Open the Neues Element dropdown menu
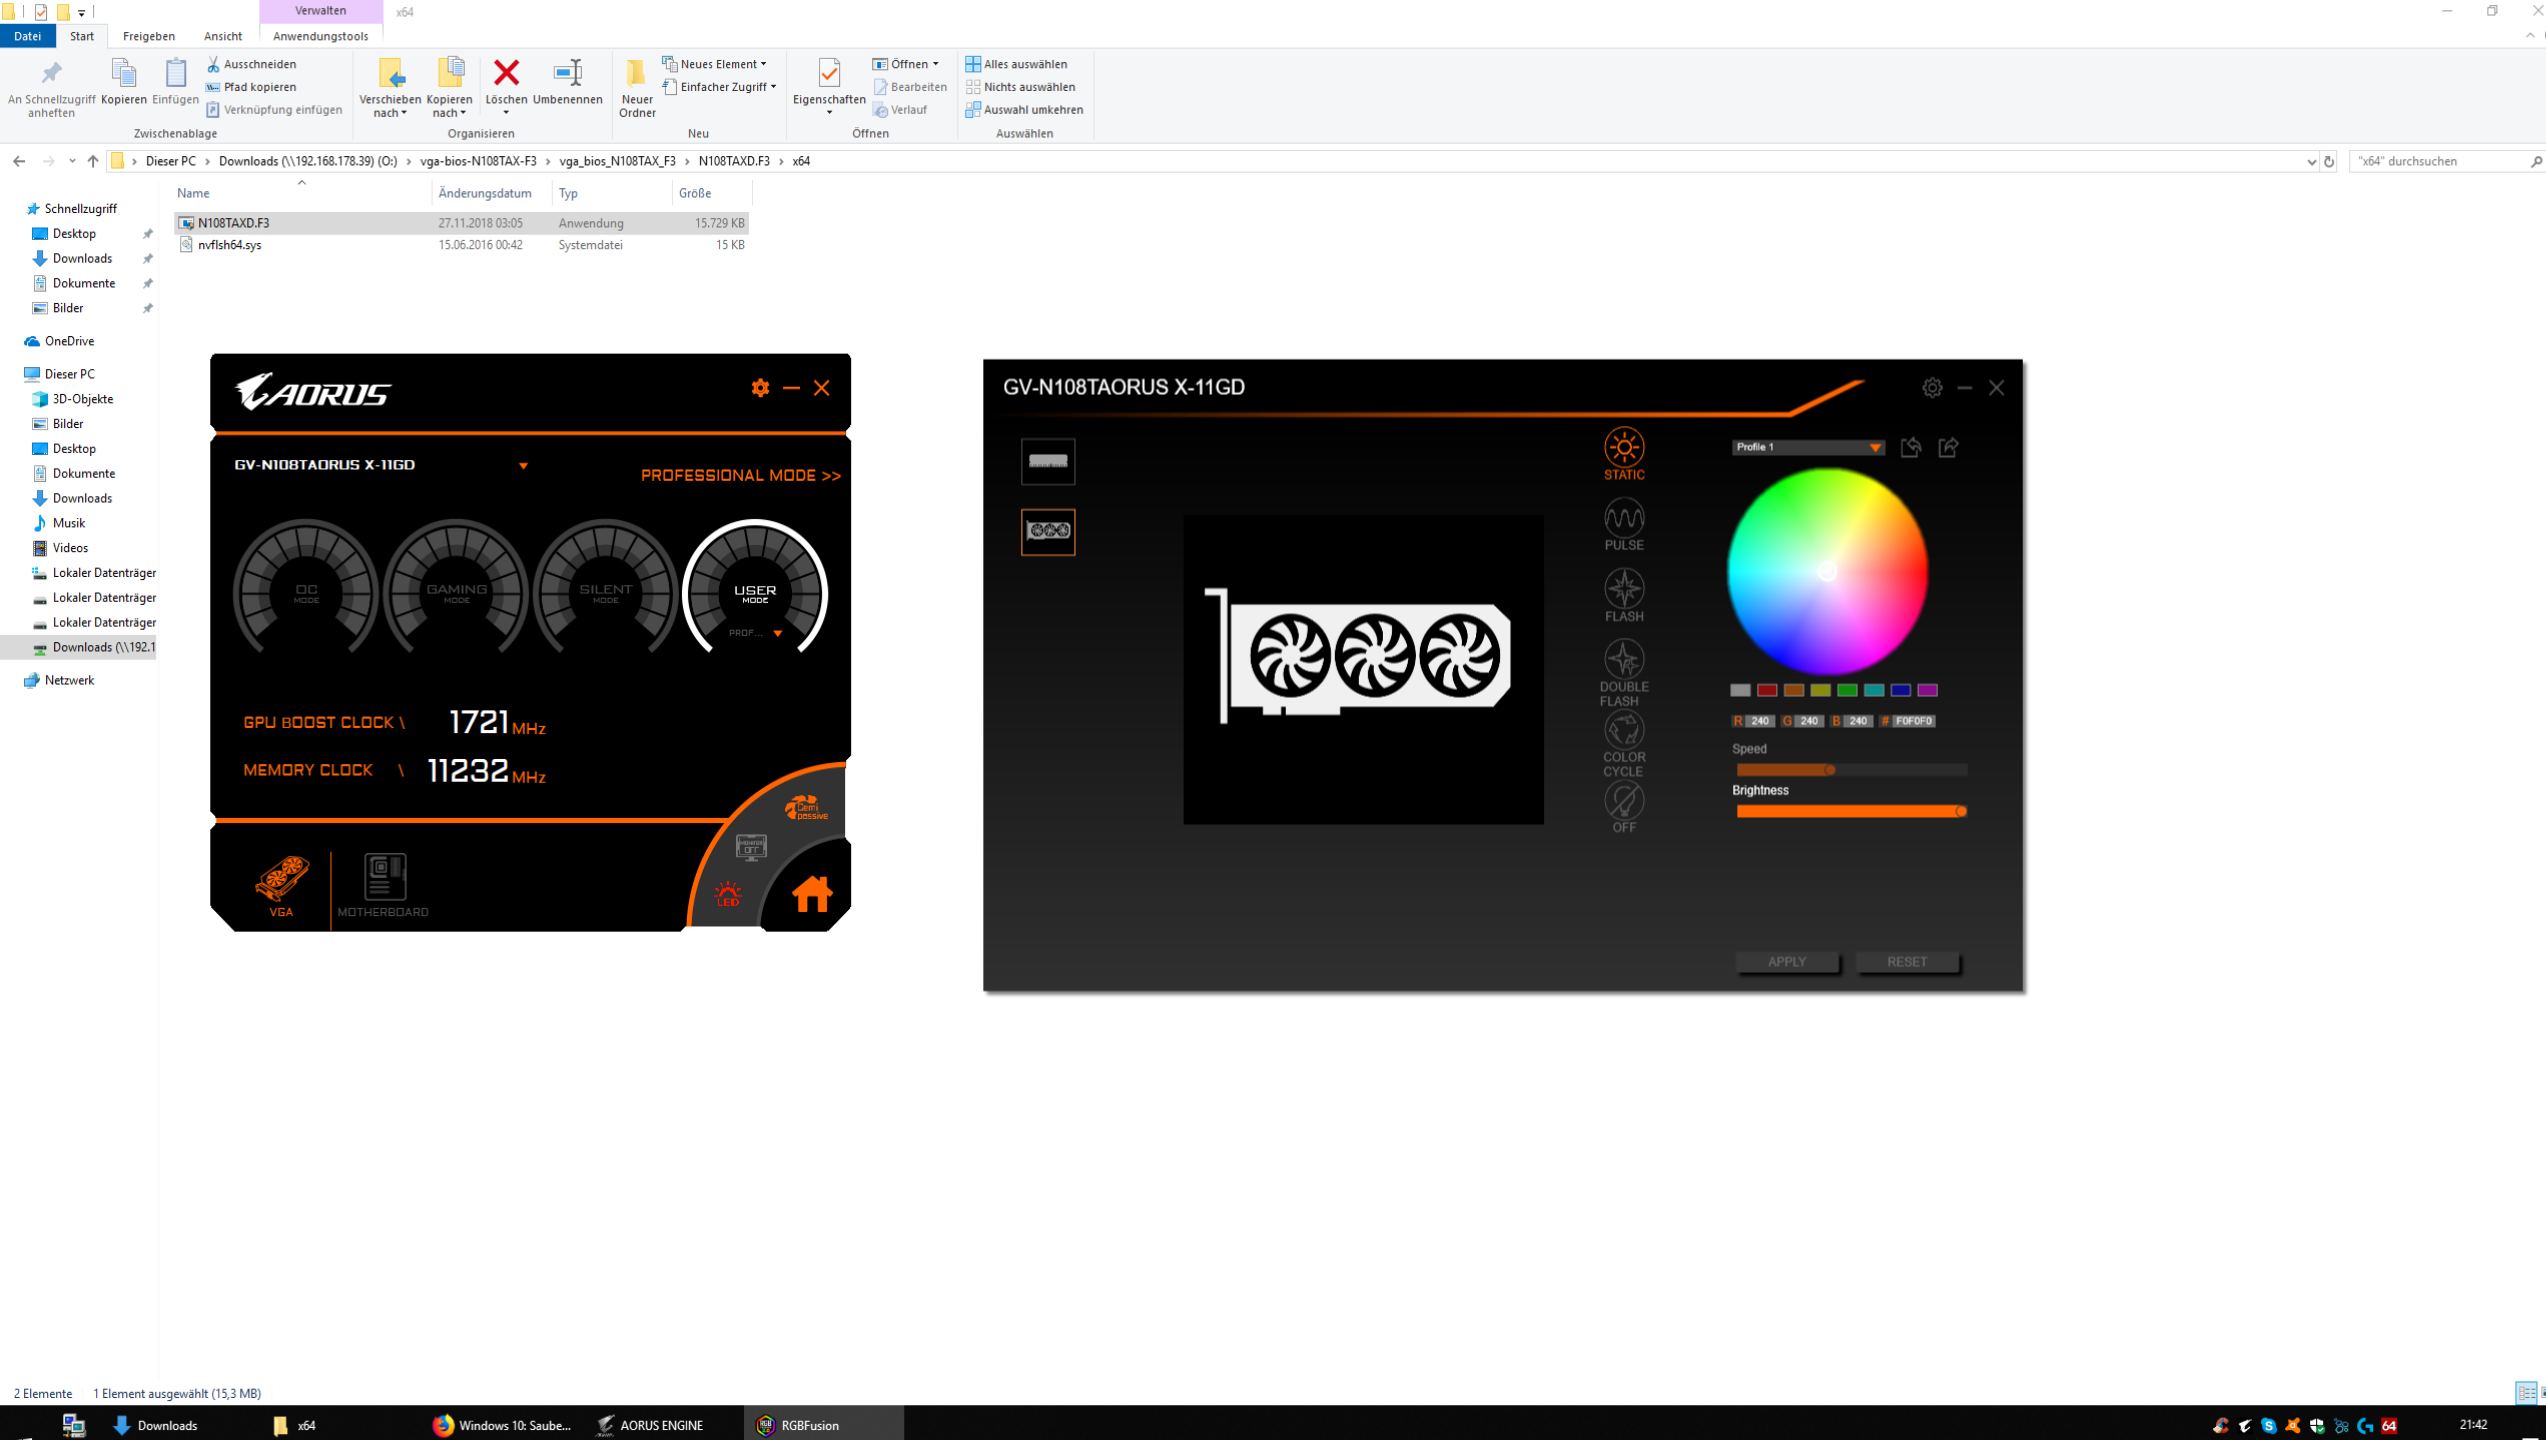Image resolution: width=2546 pixels, height=1440 pixels. click(715, 64)
